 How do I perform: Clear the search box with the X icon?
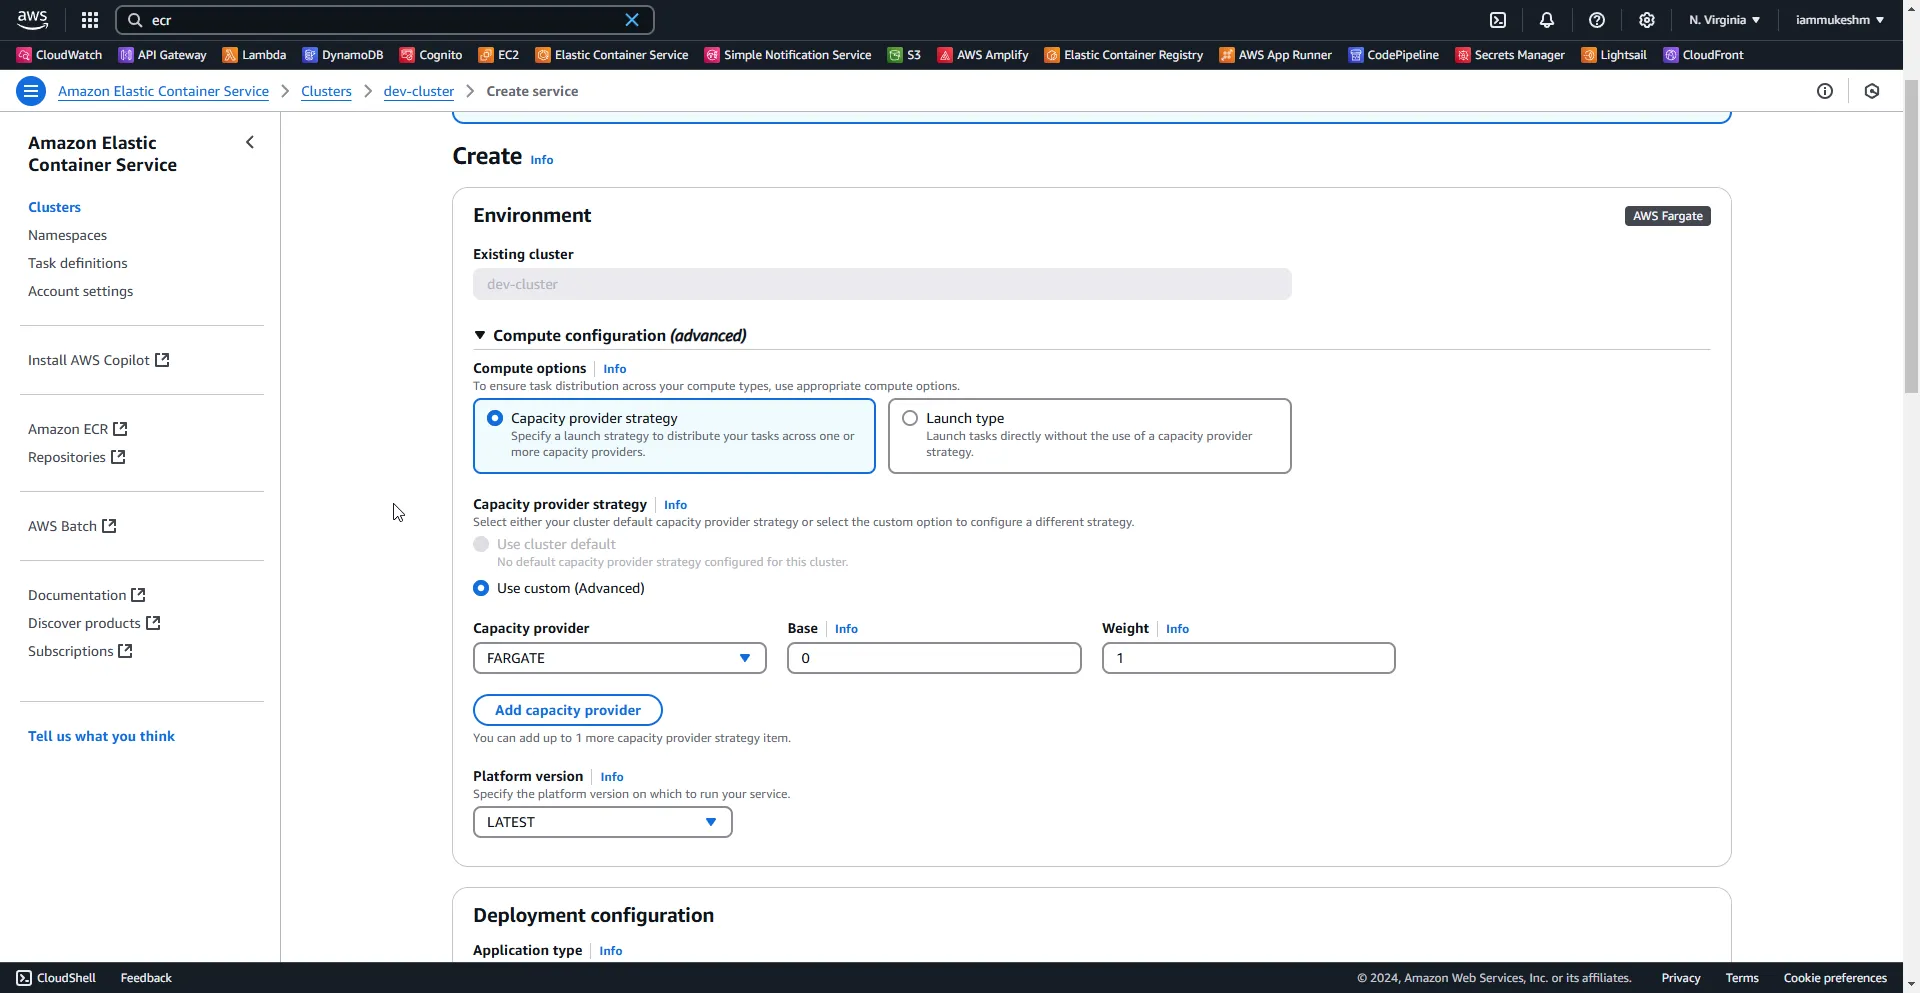click(x=632, y=20)
